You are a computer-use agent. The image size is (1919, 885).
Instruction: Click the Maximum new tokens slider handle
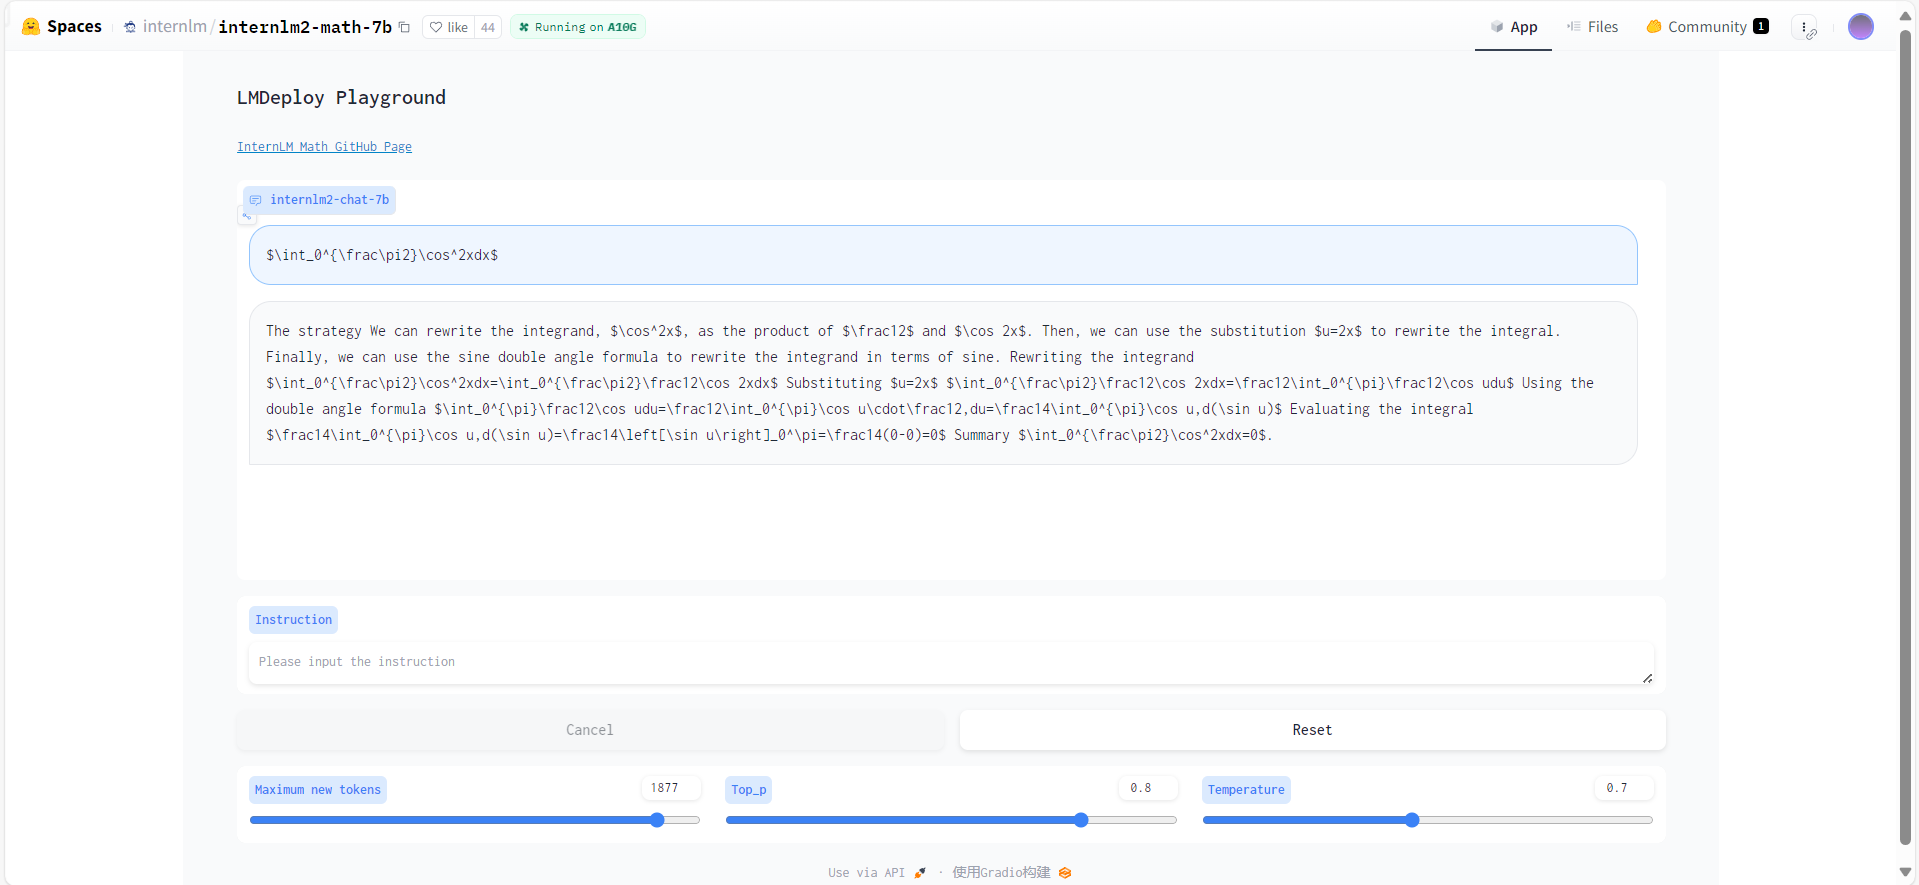pos(657,820)
